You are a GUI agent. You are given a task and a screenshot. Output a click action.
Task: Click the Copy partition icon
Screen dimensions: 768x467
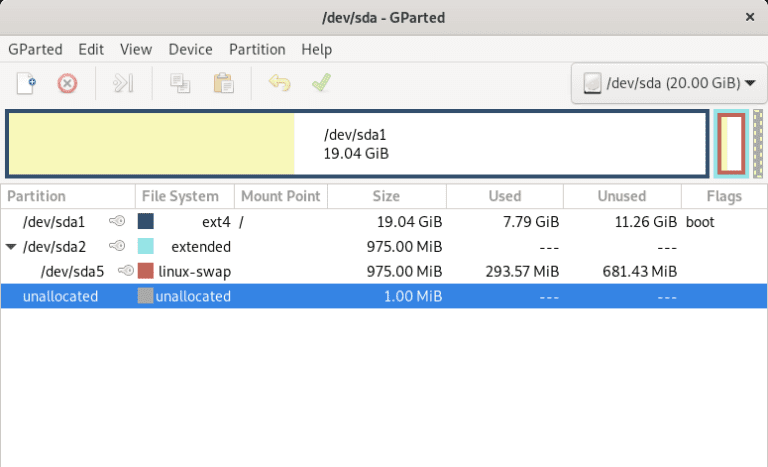(180, 84)
